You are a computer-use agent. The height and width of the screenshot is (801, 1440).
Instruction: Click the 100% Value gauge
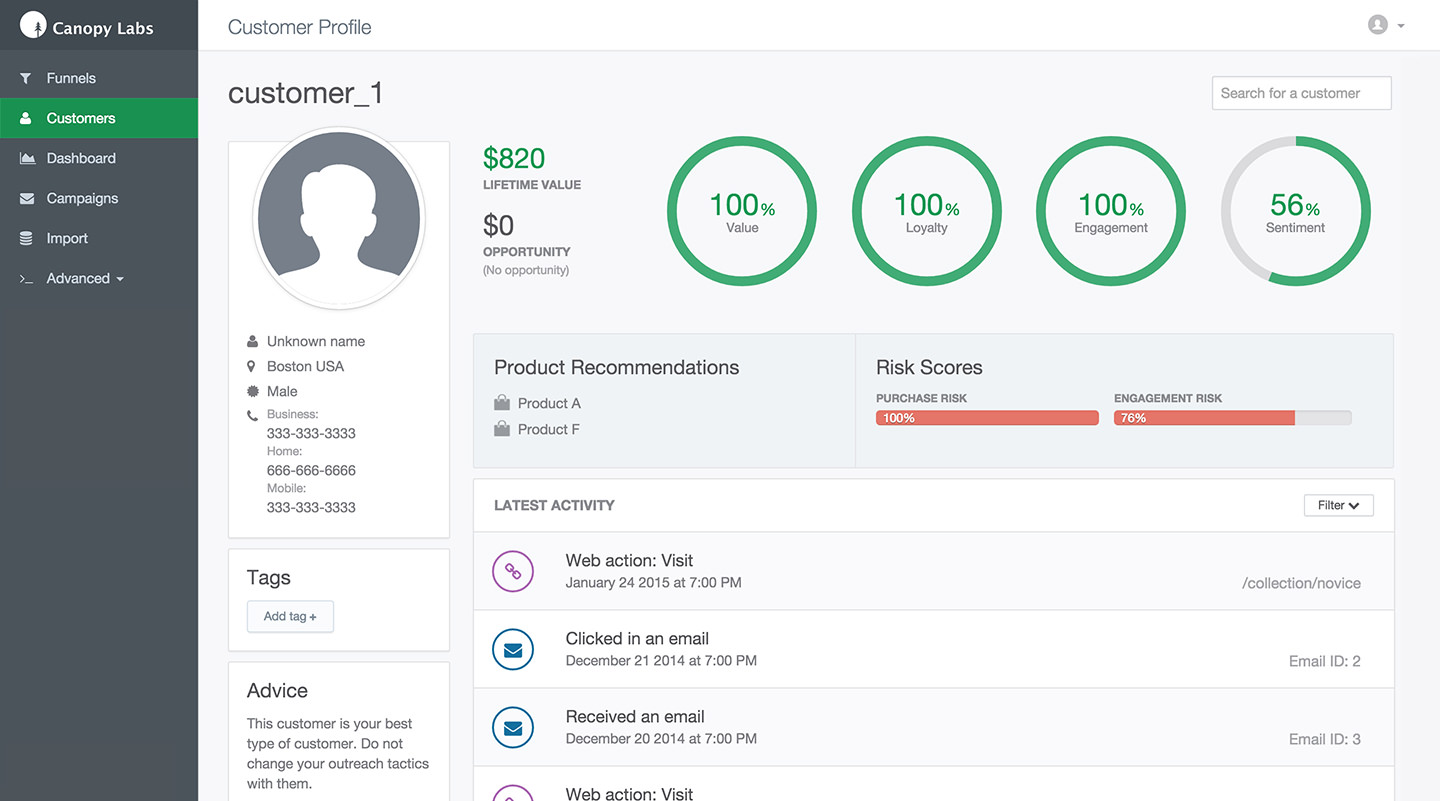click(742, 212)
